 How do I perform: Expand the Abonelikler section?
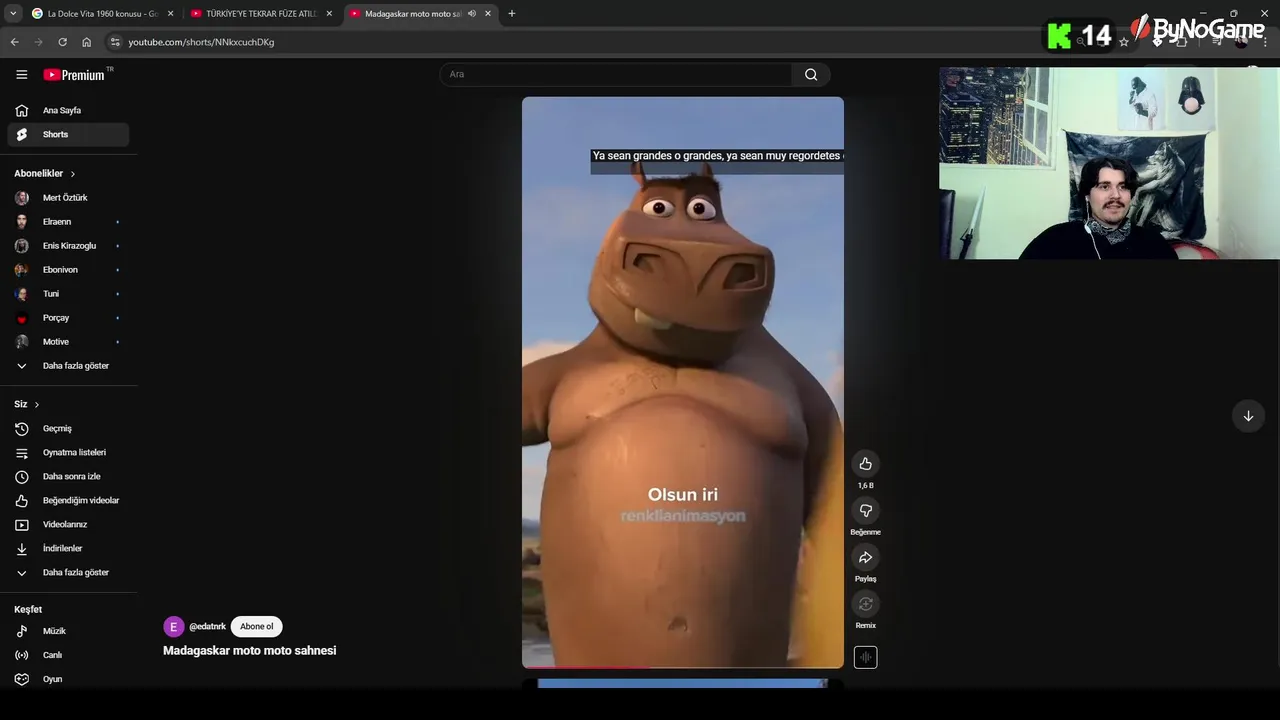[45, 173]
